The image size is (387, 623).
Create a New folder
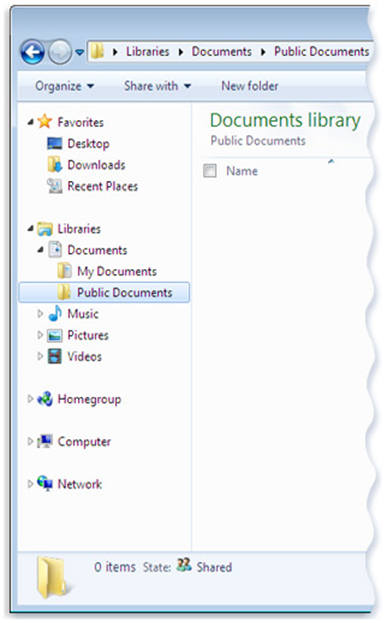click(250, 86)
